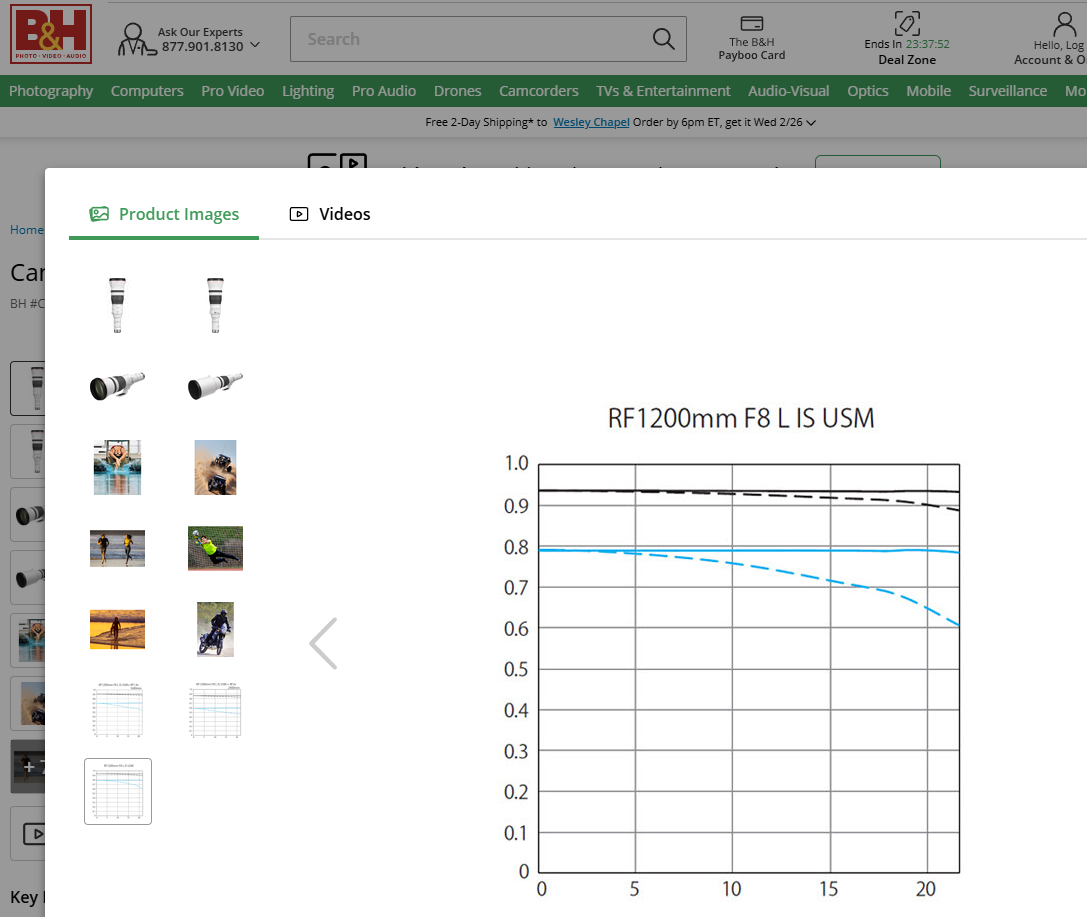The image size is (1087, 917).
Task: Select the swimmer sample photo thumbnail
Action: (117, 467)
